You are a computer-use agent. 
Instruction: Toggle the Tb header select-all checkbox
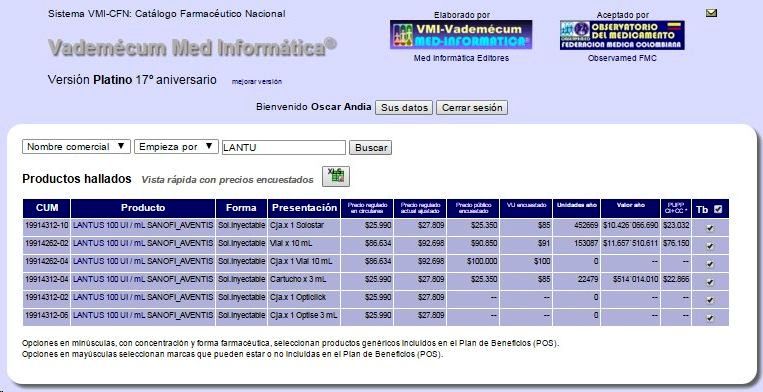(718, 209)
